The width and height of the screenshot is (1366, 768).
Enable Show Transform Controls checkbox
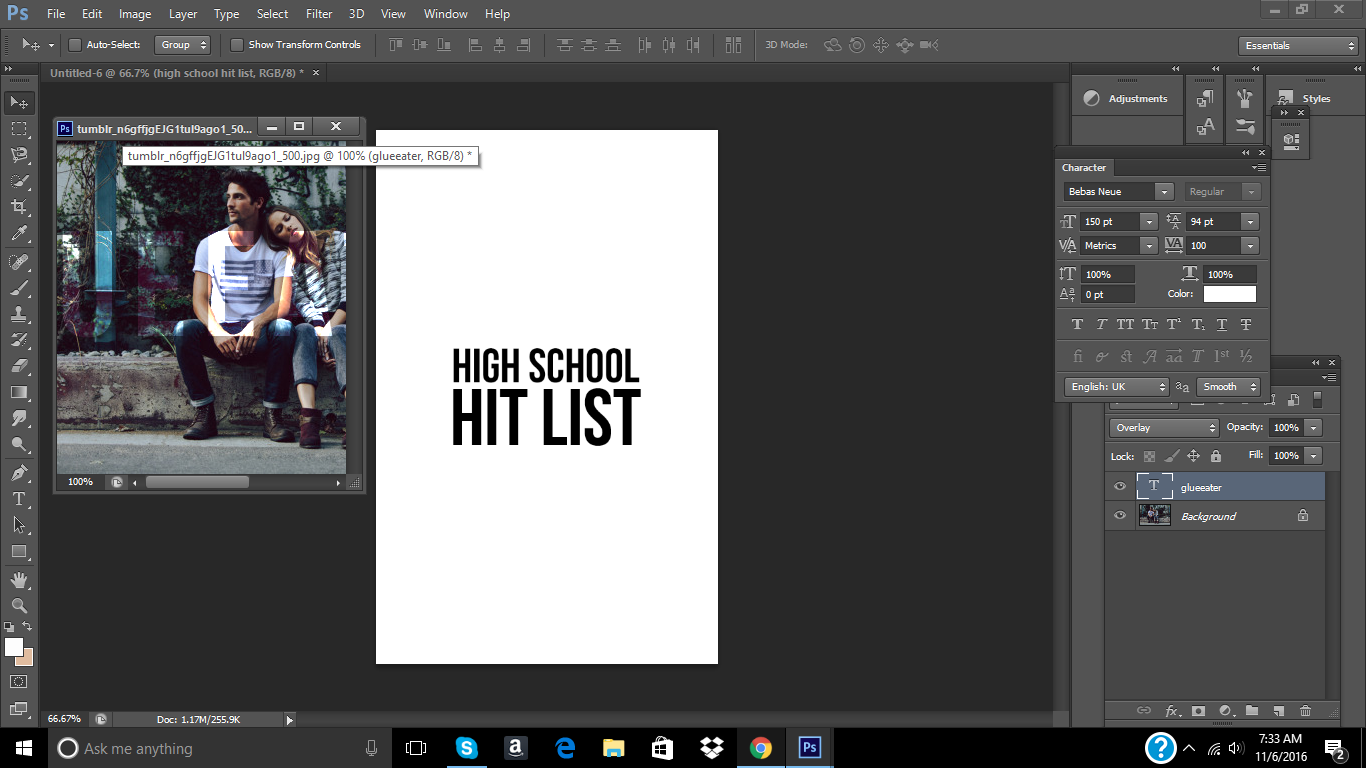tap(237, 45)
